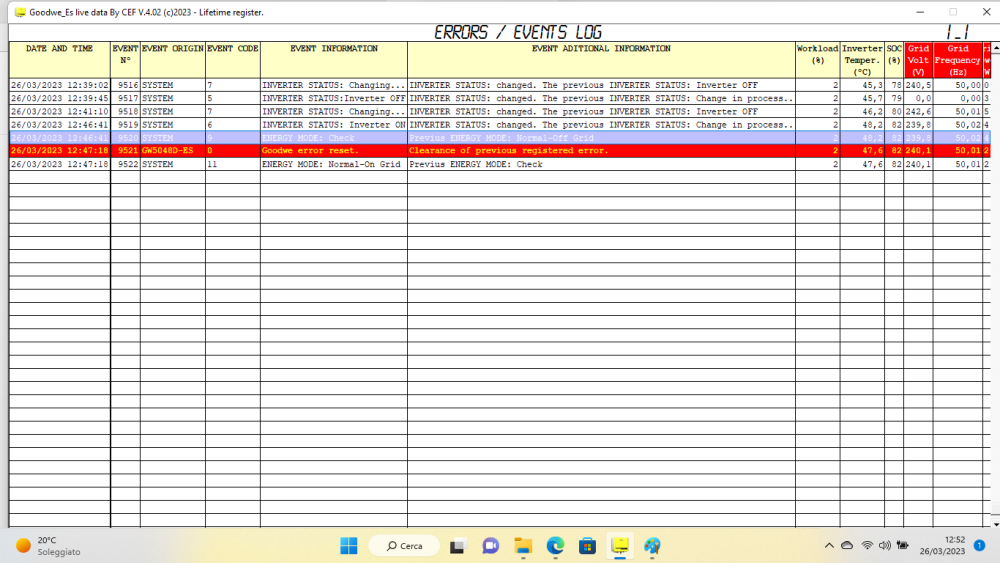Click 'Previus ENERGY MODE: Check' cell

[x=601, y=164]
